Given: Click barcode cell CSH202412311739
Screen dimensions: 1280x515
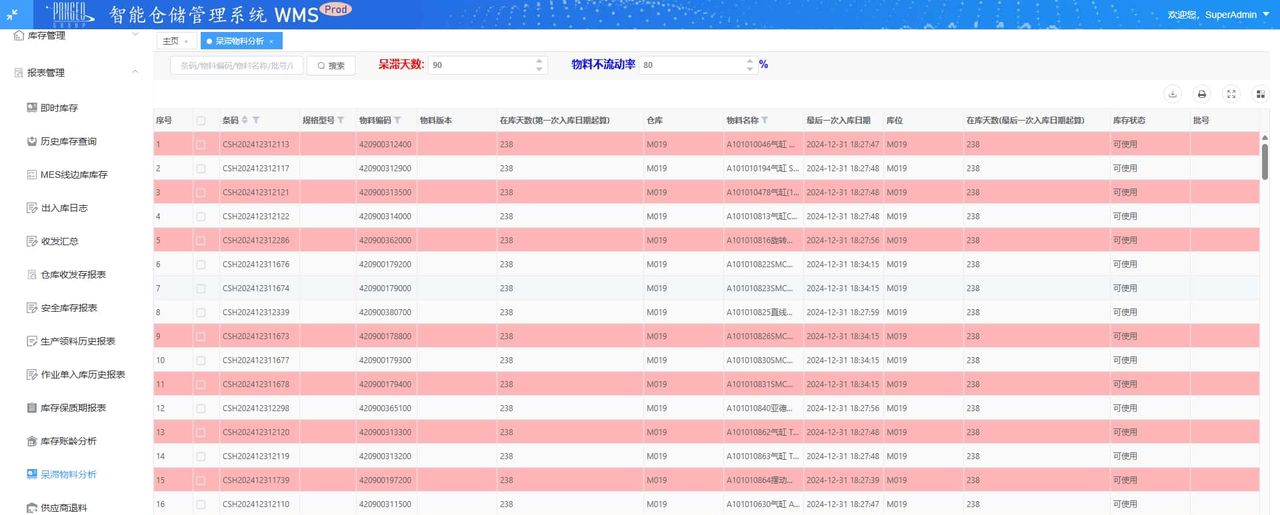Looking at the screenshot, I should 256,480.
